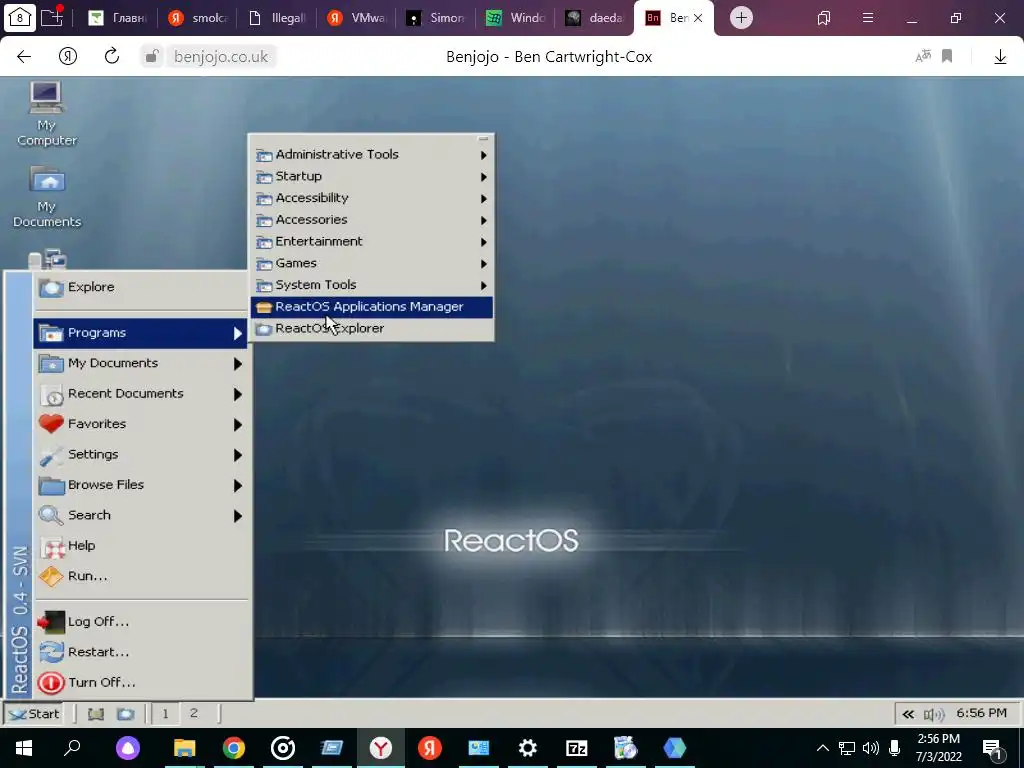Expand Programs arrow in Start menu
The width and height of the screenshot is (1024, 768).
click(x=238, y=334)
